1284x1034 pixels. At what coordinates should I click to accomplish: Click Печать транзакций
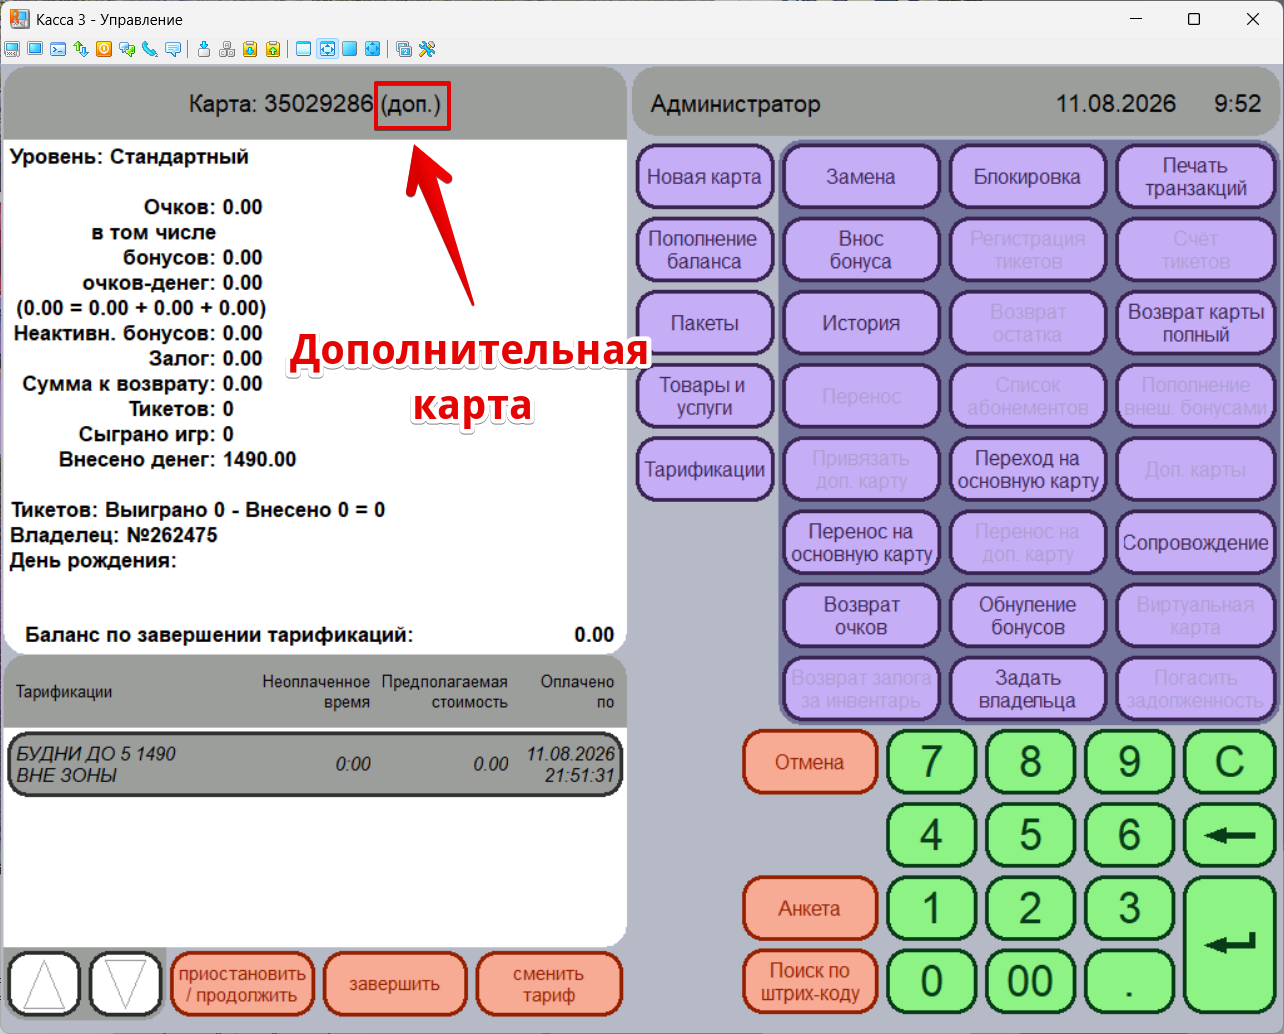coord(1196,177)
